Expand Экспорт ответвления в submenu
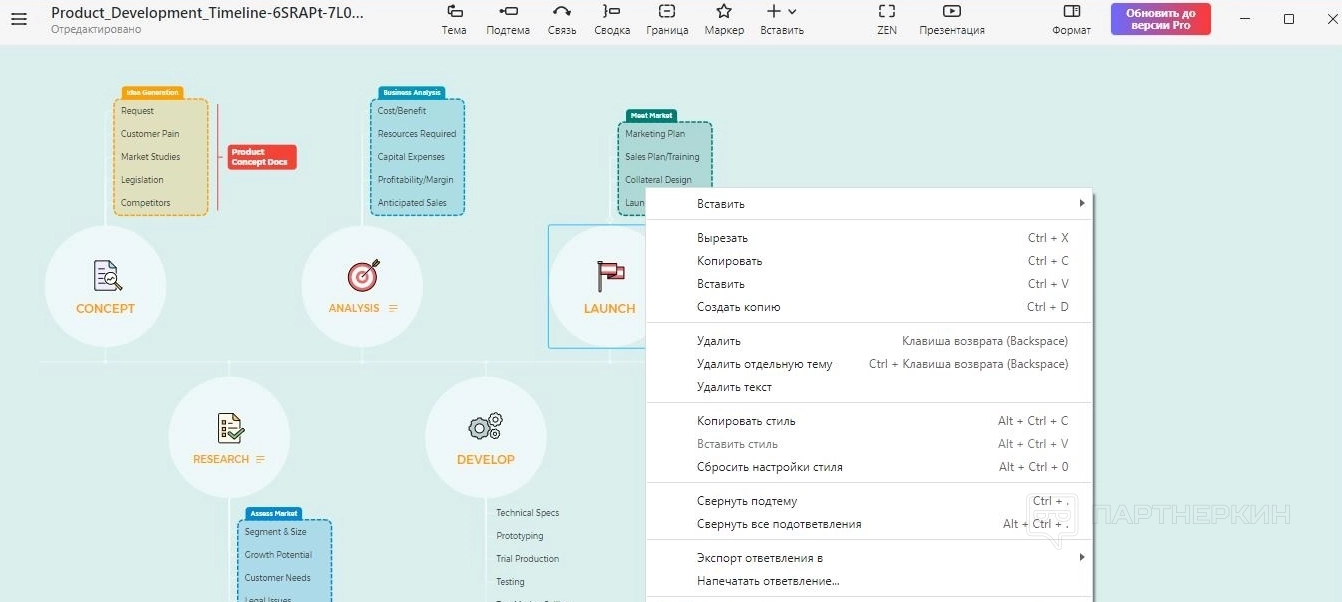This screenshot has width=1342, height=602. [x=870, y=557]
